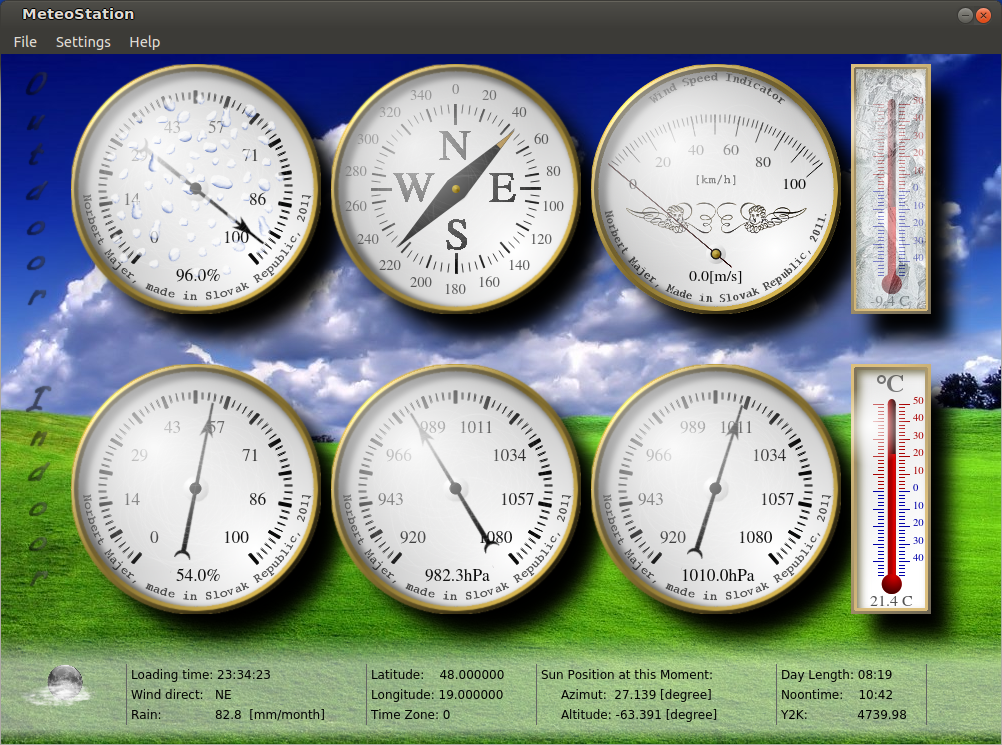Open the Help menu
The height and width of the screenshot is (745, 1002).
[144, 42]
